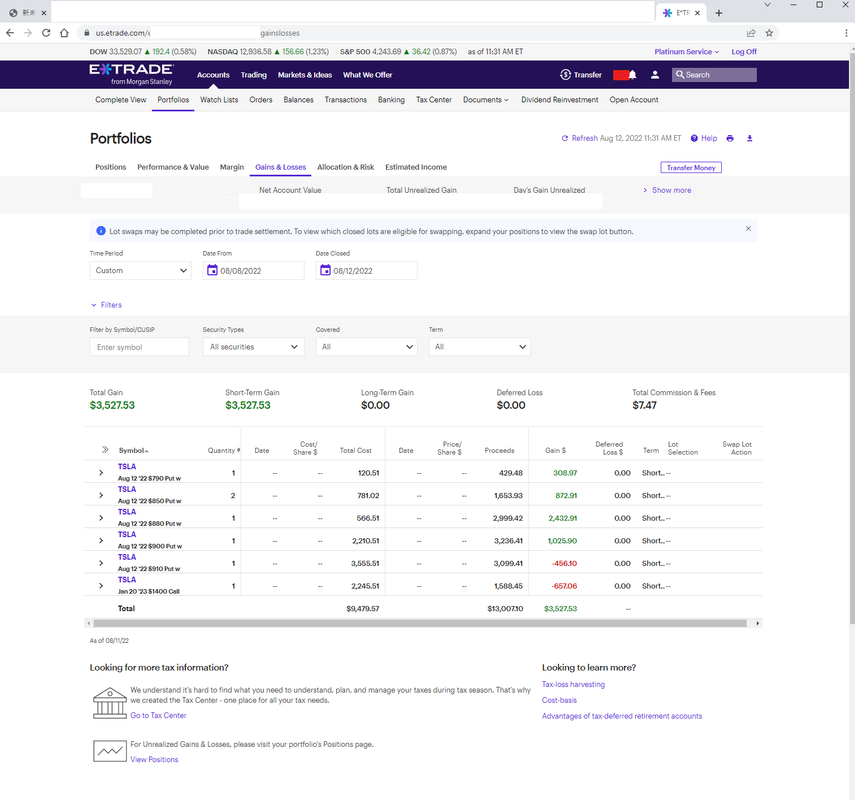Open tax-deferred retirement accounts link
This screenshot has height=800, width=855.
pyautogui.click(x=622, y=716)
